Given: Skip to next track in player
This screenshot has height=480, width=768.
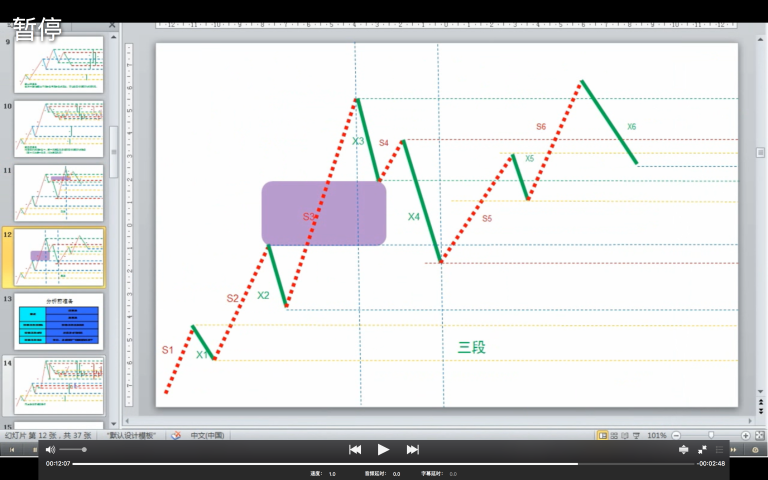Looking at the screenshot, I should (x=412, y=450).
